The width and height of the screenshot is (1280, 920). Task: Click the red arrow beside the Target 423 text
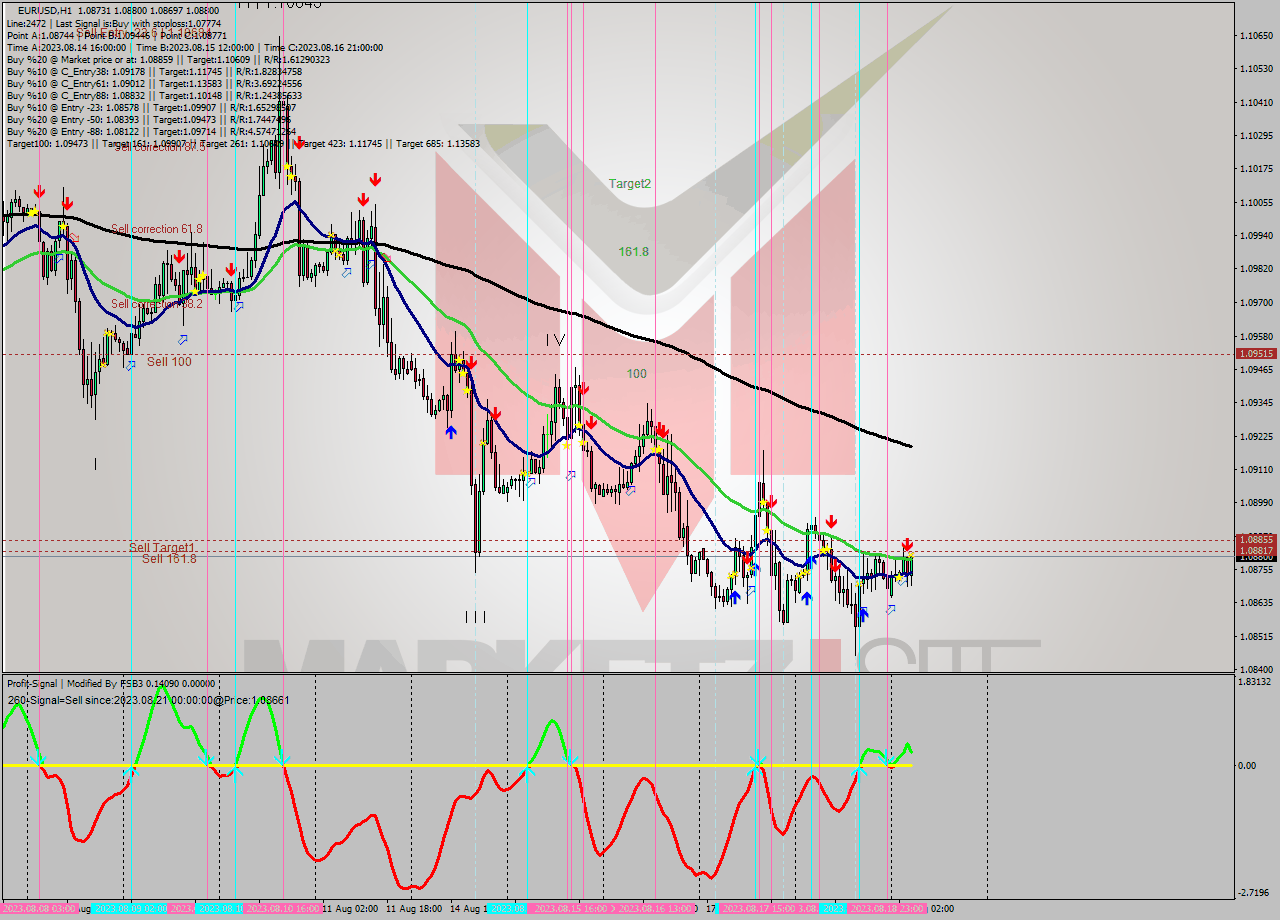click(x=298, y=141)
